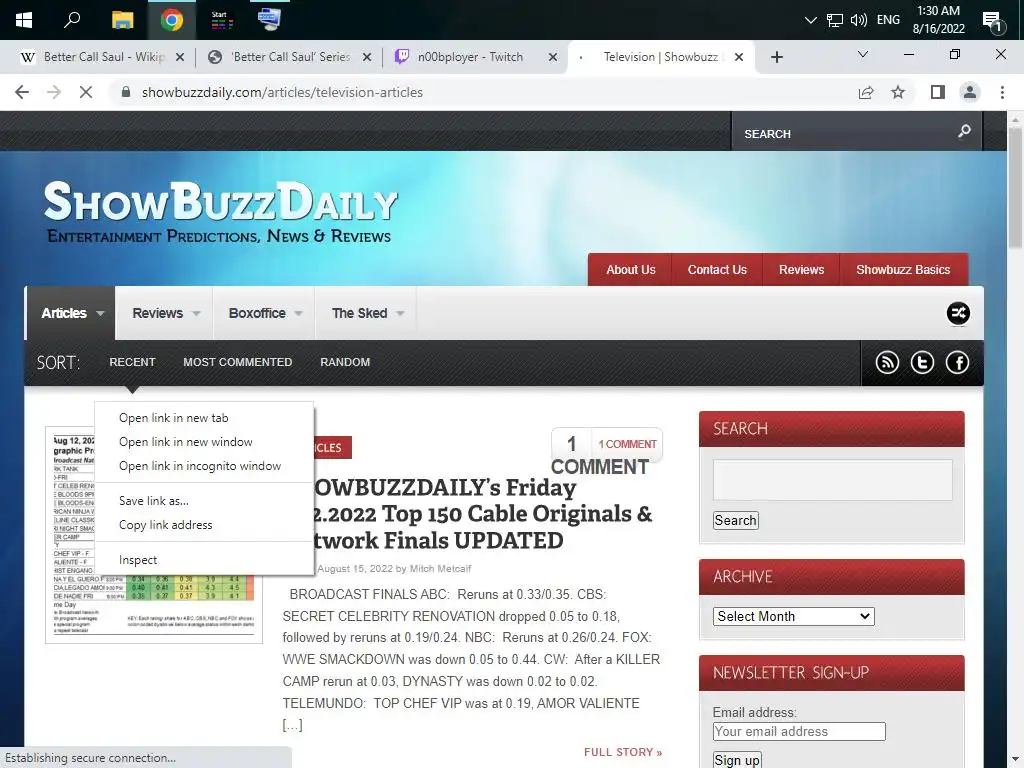Screen dimensions: 1024x768
Task: Click the shuffle random article icon
Action: click(958, 313)
